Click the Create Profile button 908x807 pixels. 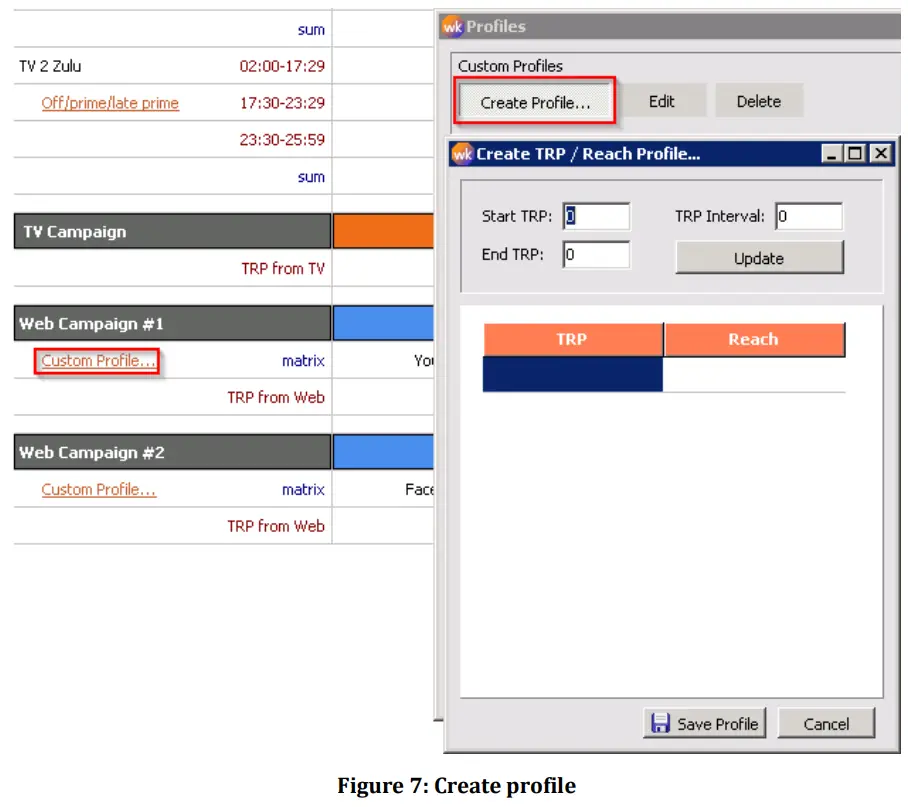pyautogui.click(x=535, y=100)
